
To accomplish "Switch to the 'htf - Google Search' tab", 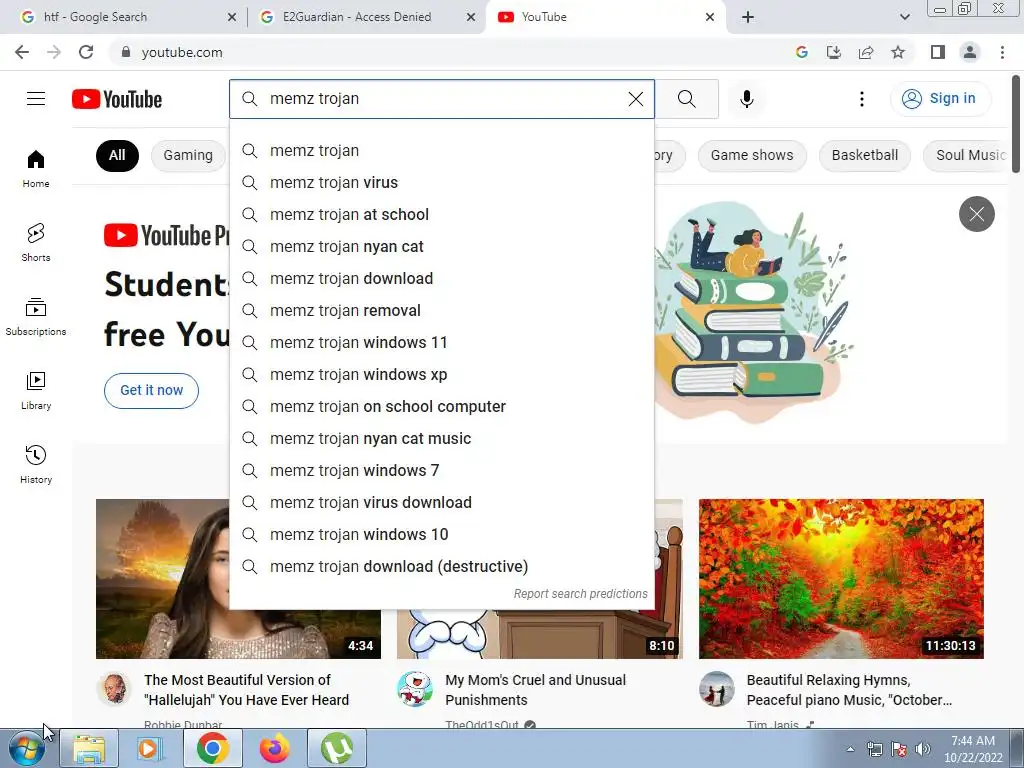I will [x=124, y=17].
